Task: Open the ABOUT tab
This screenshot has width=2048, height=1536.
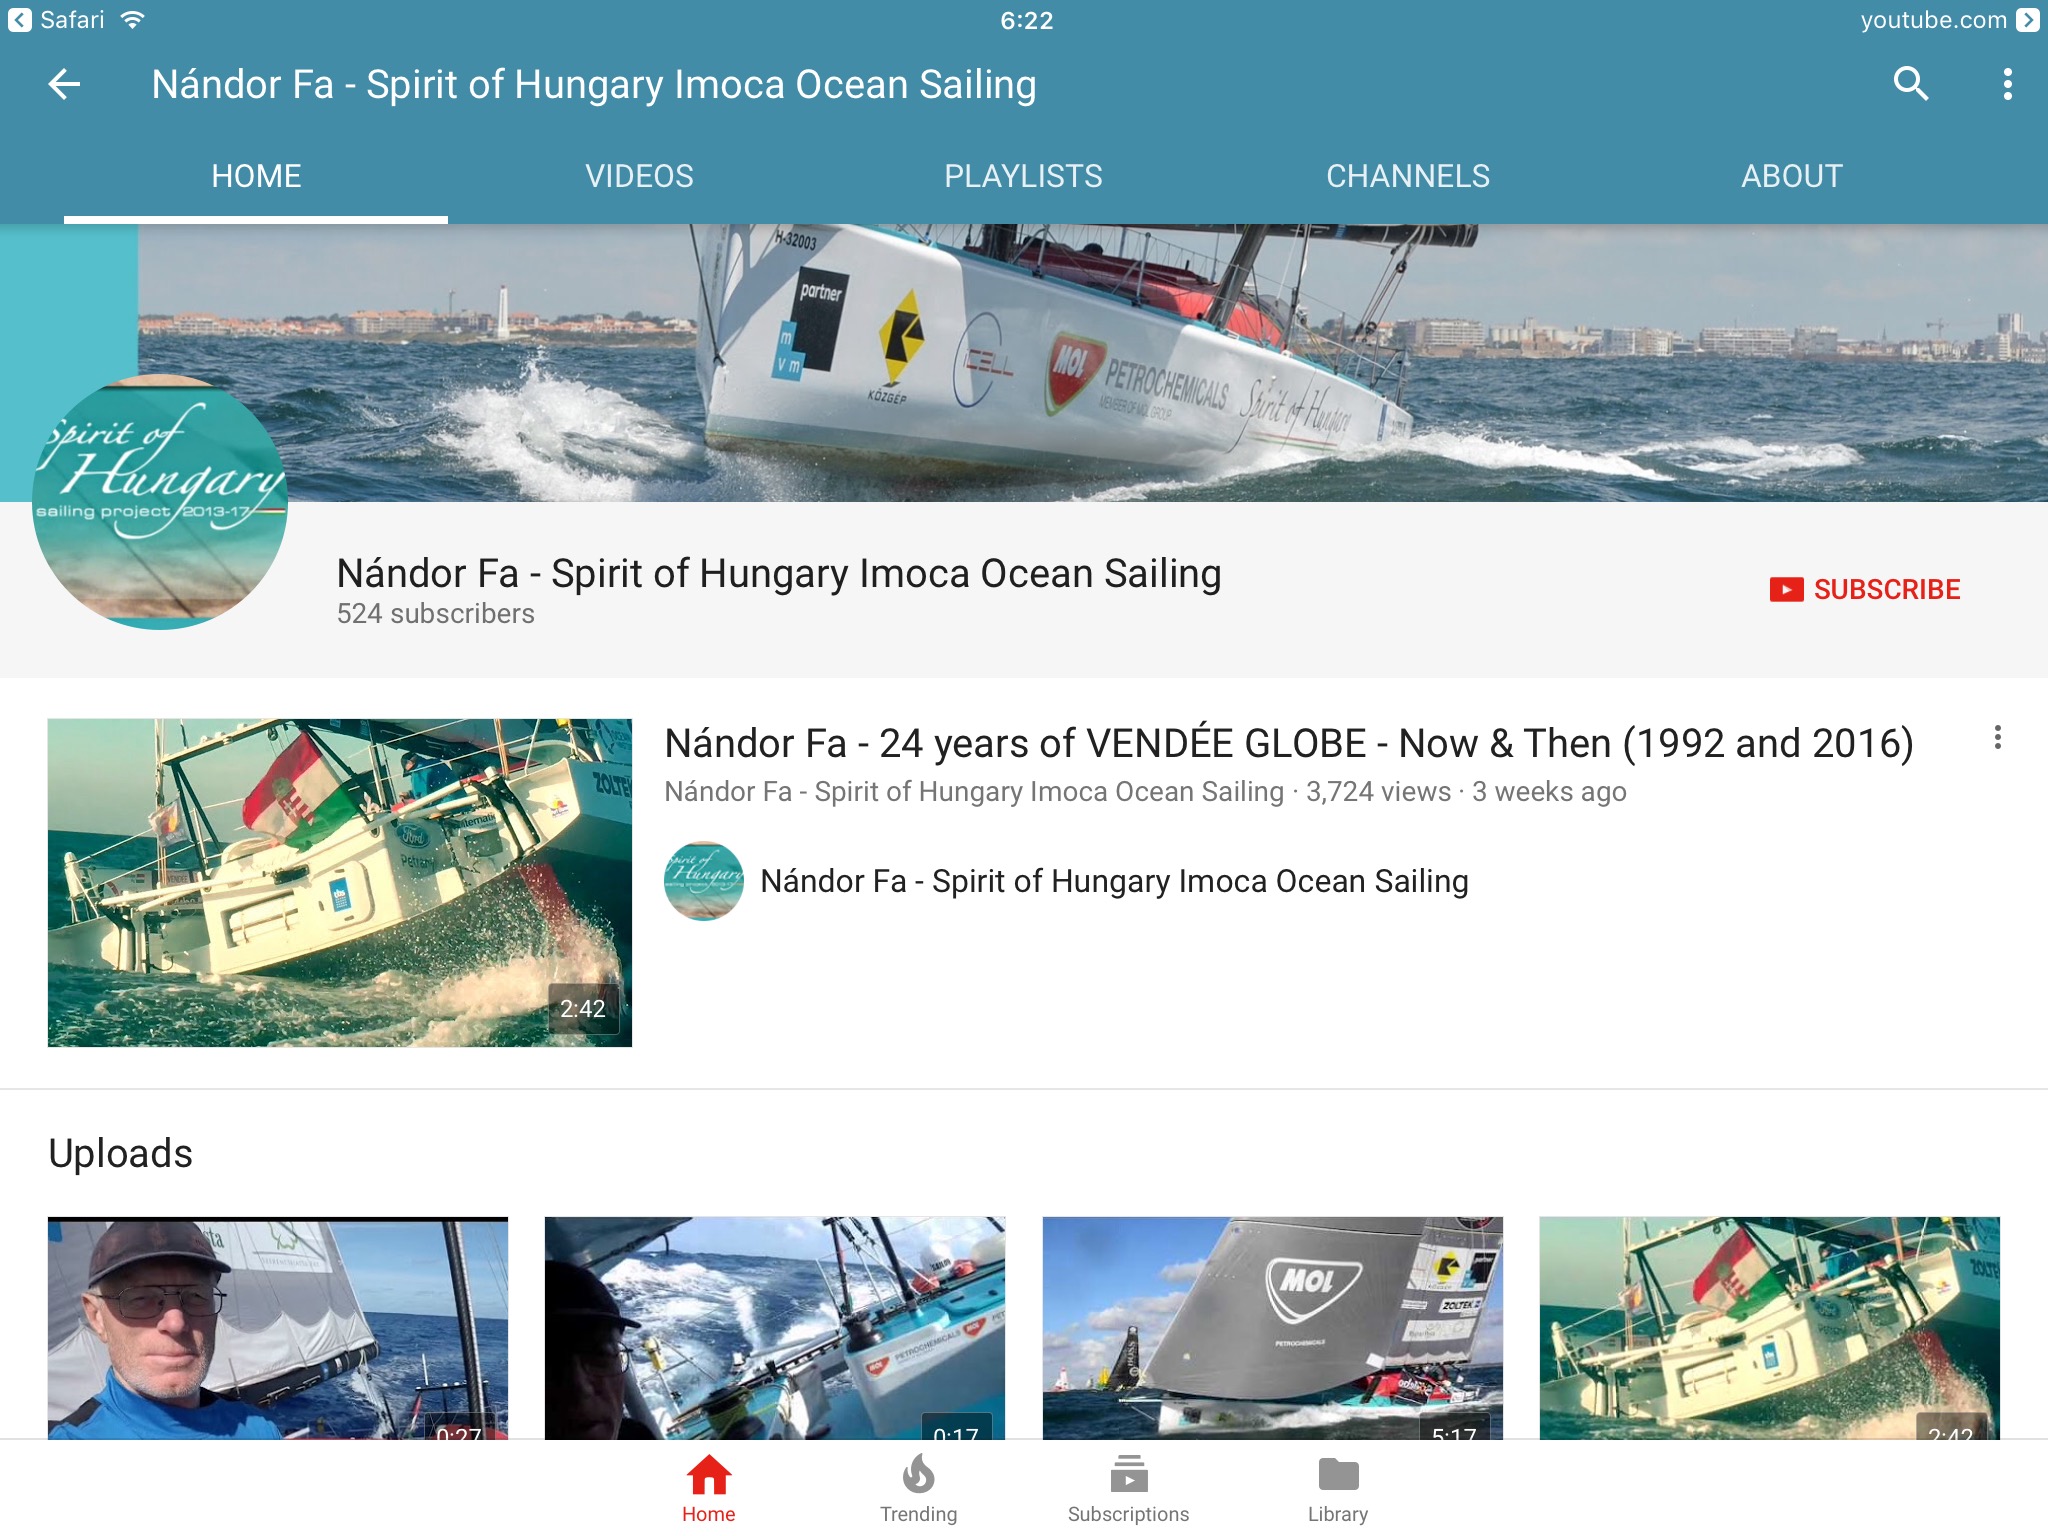Action: (1791, 176)
